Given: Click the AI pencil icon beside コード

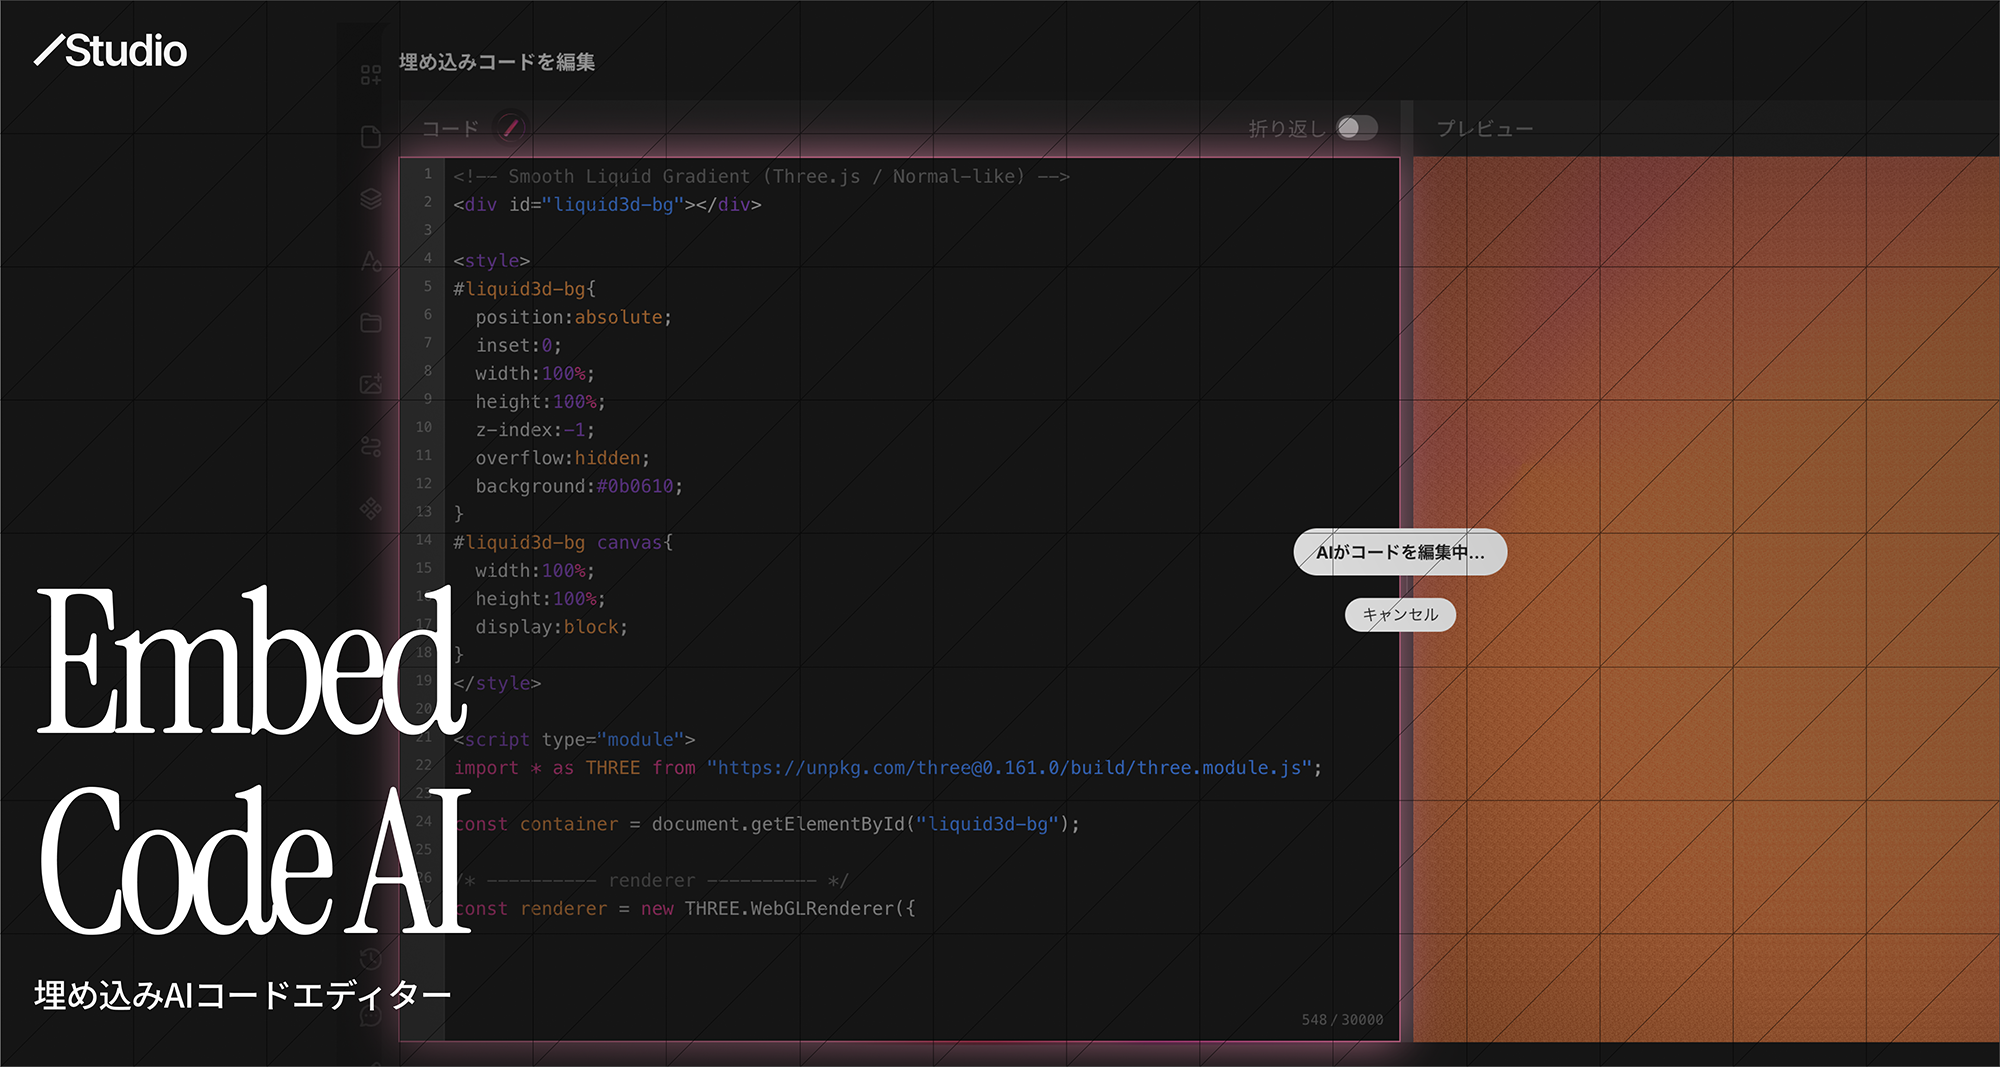Looking at the screenshot, I should (510, 128).
